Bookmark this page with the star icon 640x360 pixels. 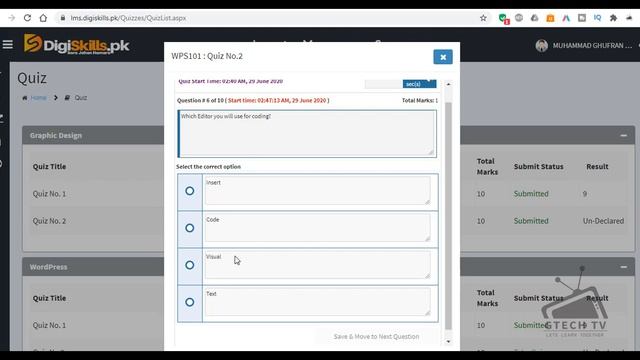coord(483,18)
